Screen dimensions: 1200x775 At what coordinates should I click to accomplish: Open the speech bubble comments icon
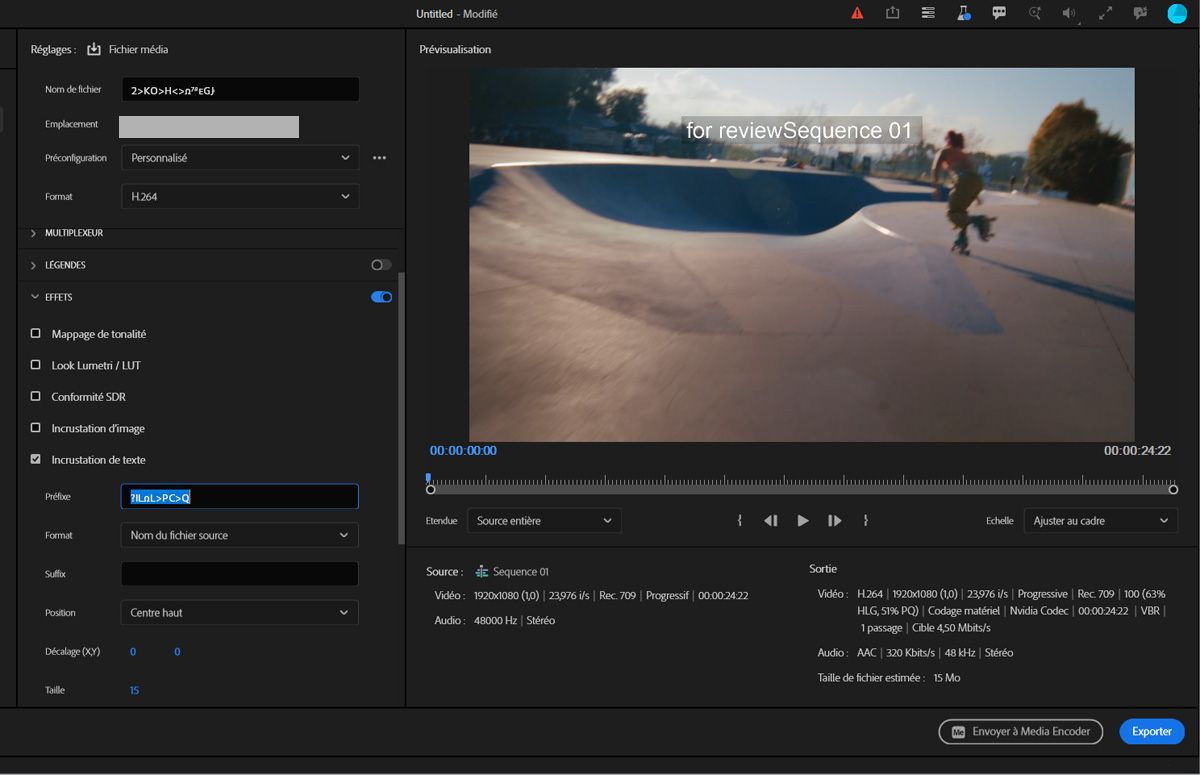click(999, 13)
